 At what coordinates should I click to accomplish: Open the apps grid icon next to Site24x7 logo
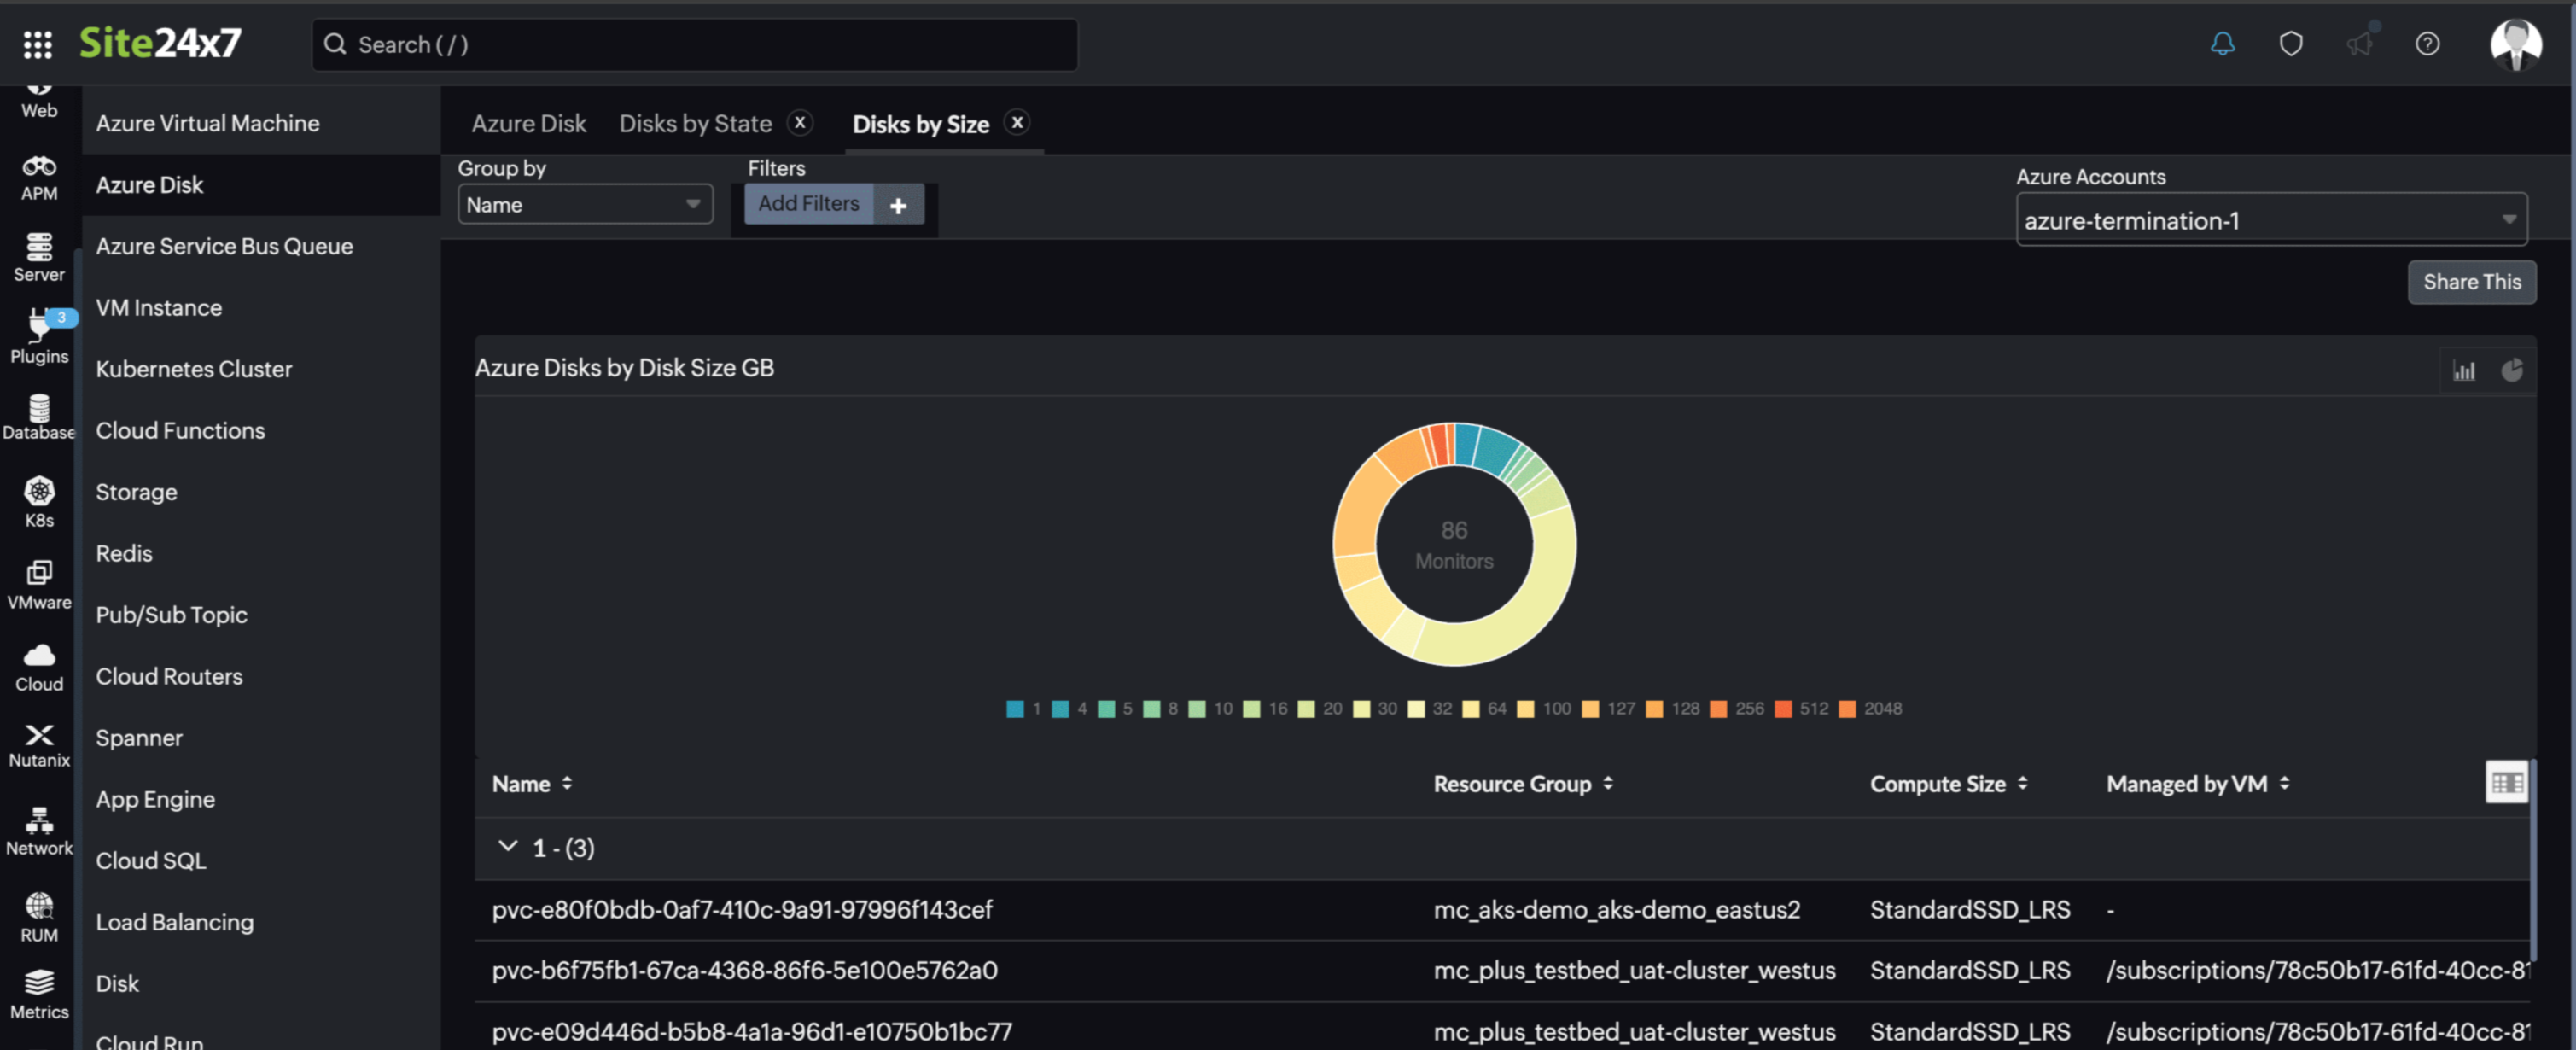pos(38,44)
